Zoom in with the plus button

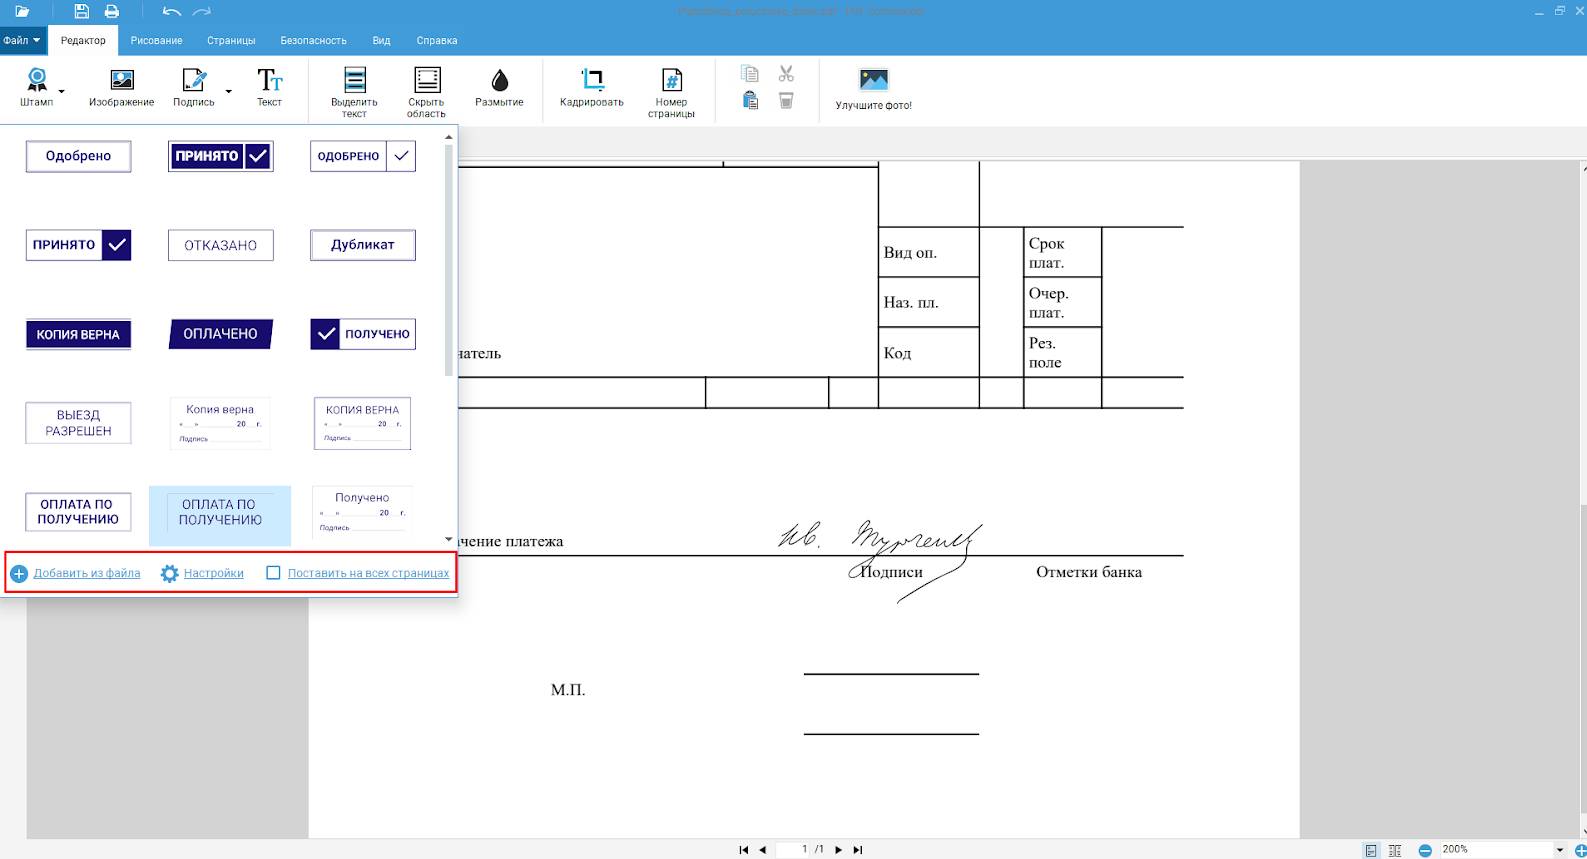(x=1580, y=850)
